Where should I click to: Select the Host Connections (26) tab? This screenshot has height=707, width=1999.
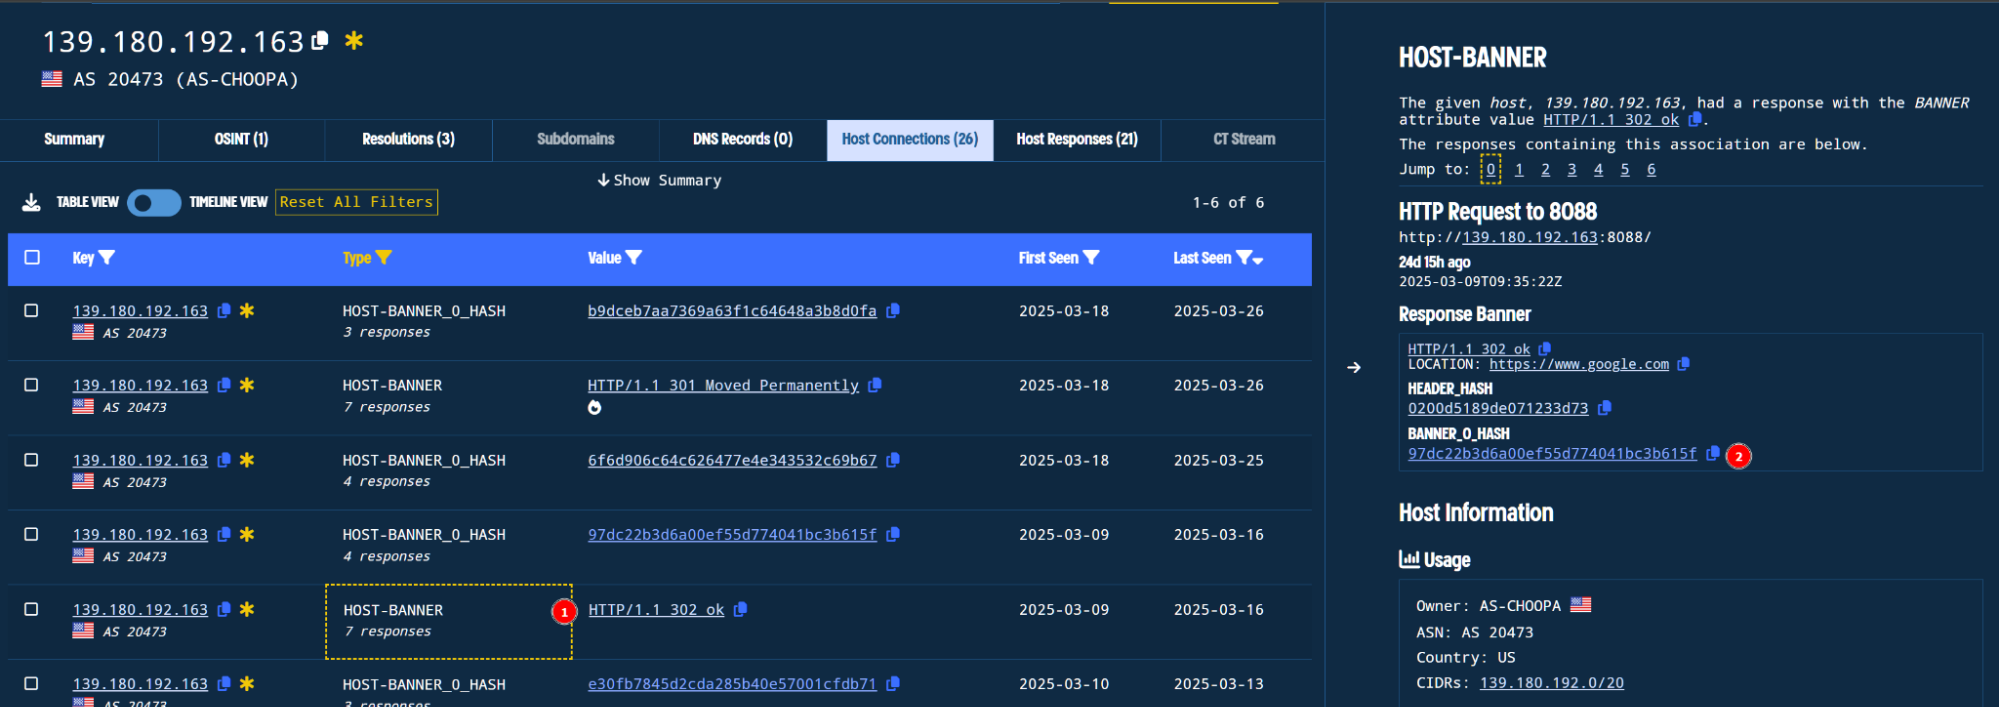click(x=910, y=139)
